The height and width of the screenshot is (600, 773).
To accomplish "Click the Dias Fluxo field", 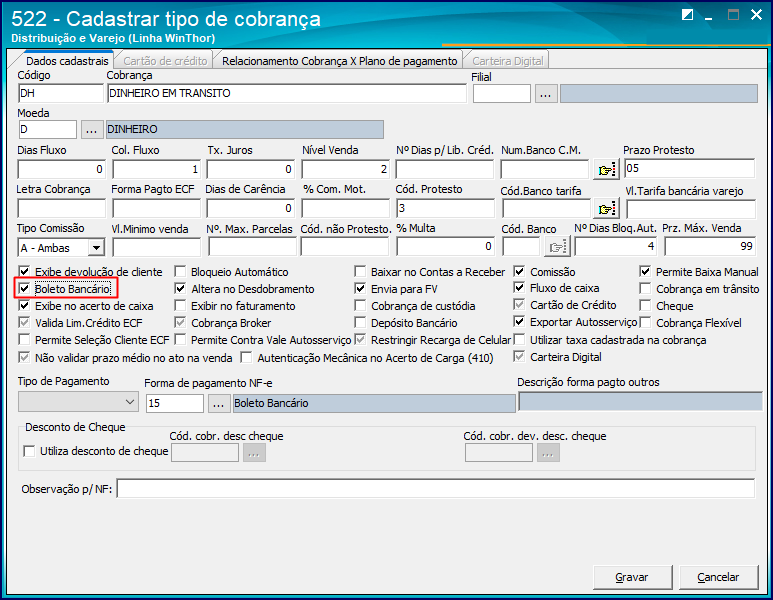I will point(61,169).
